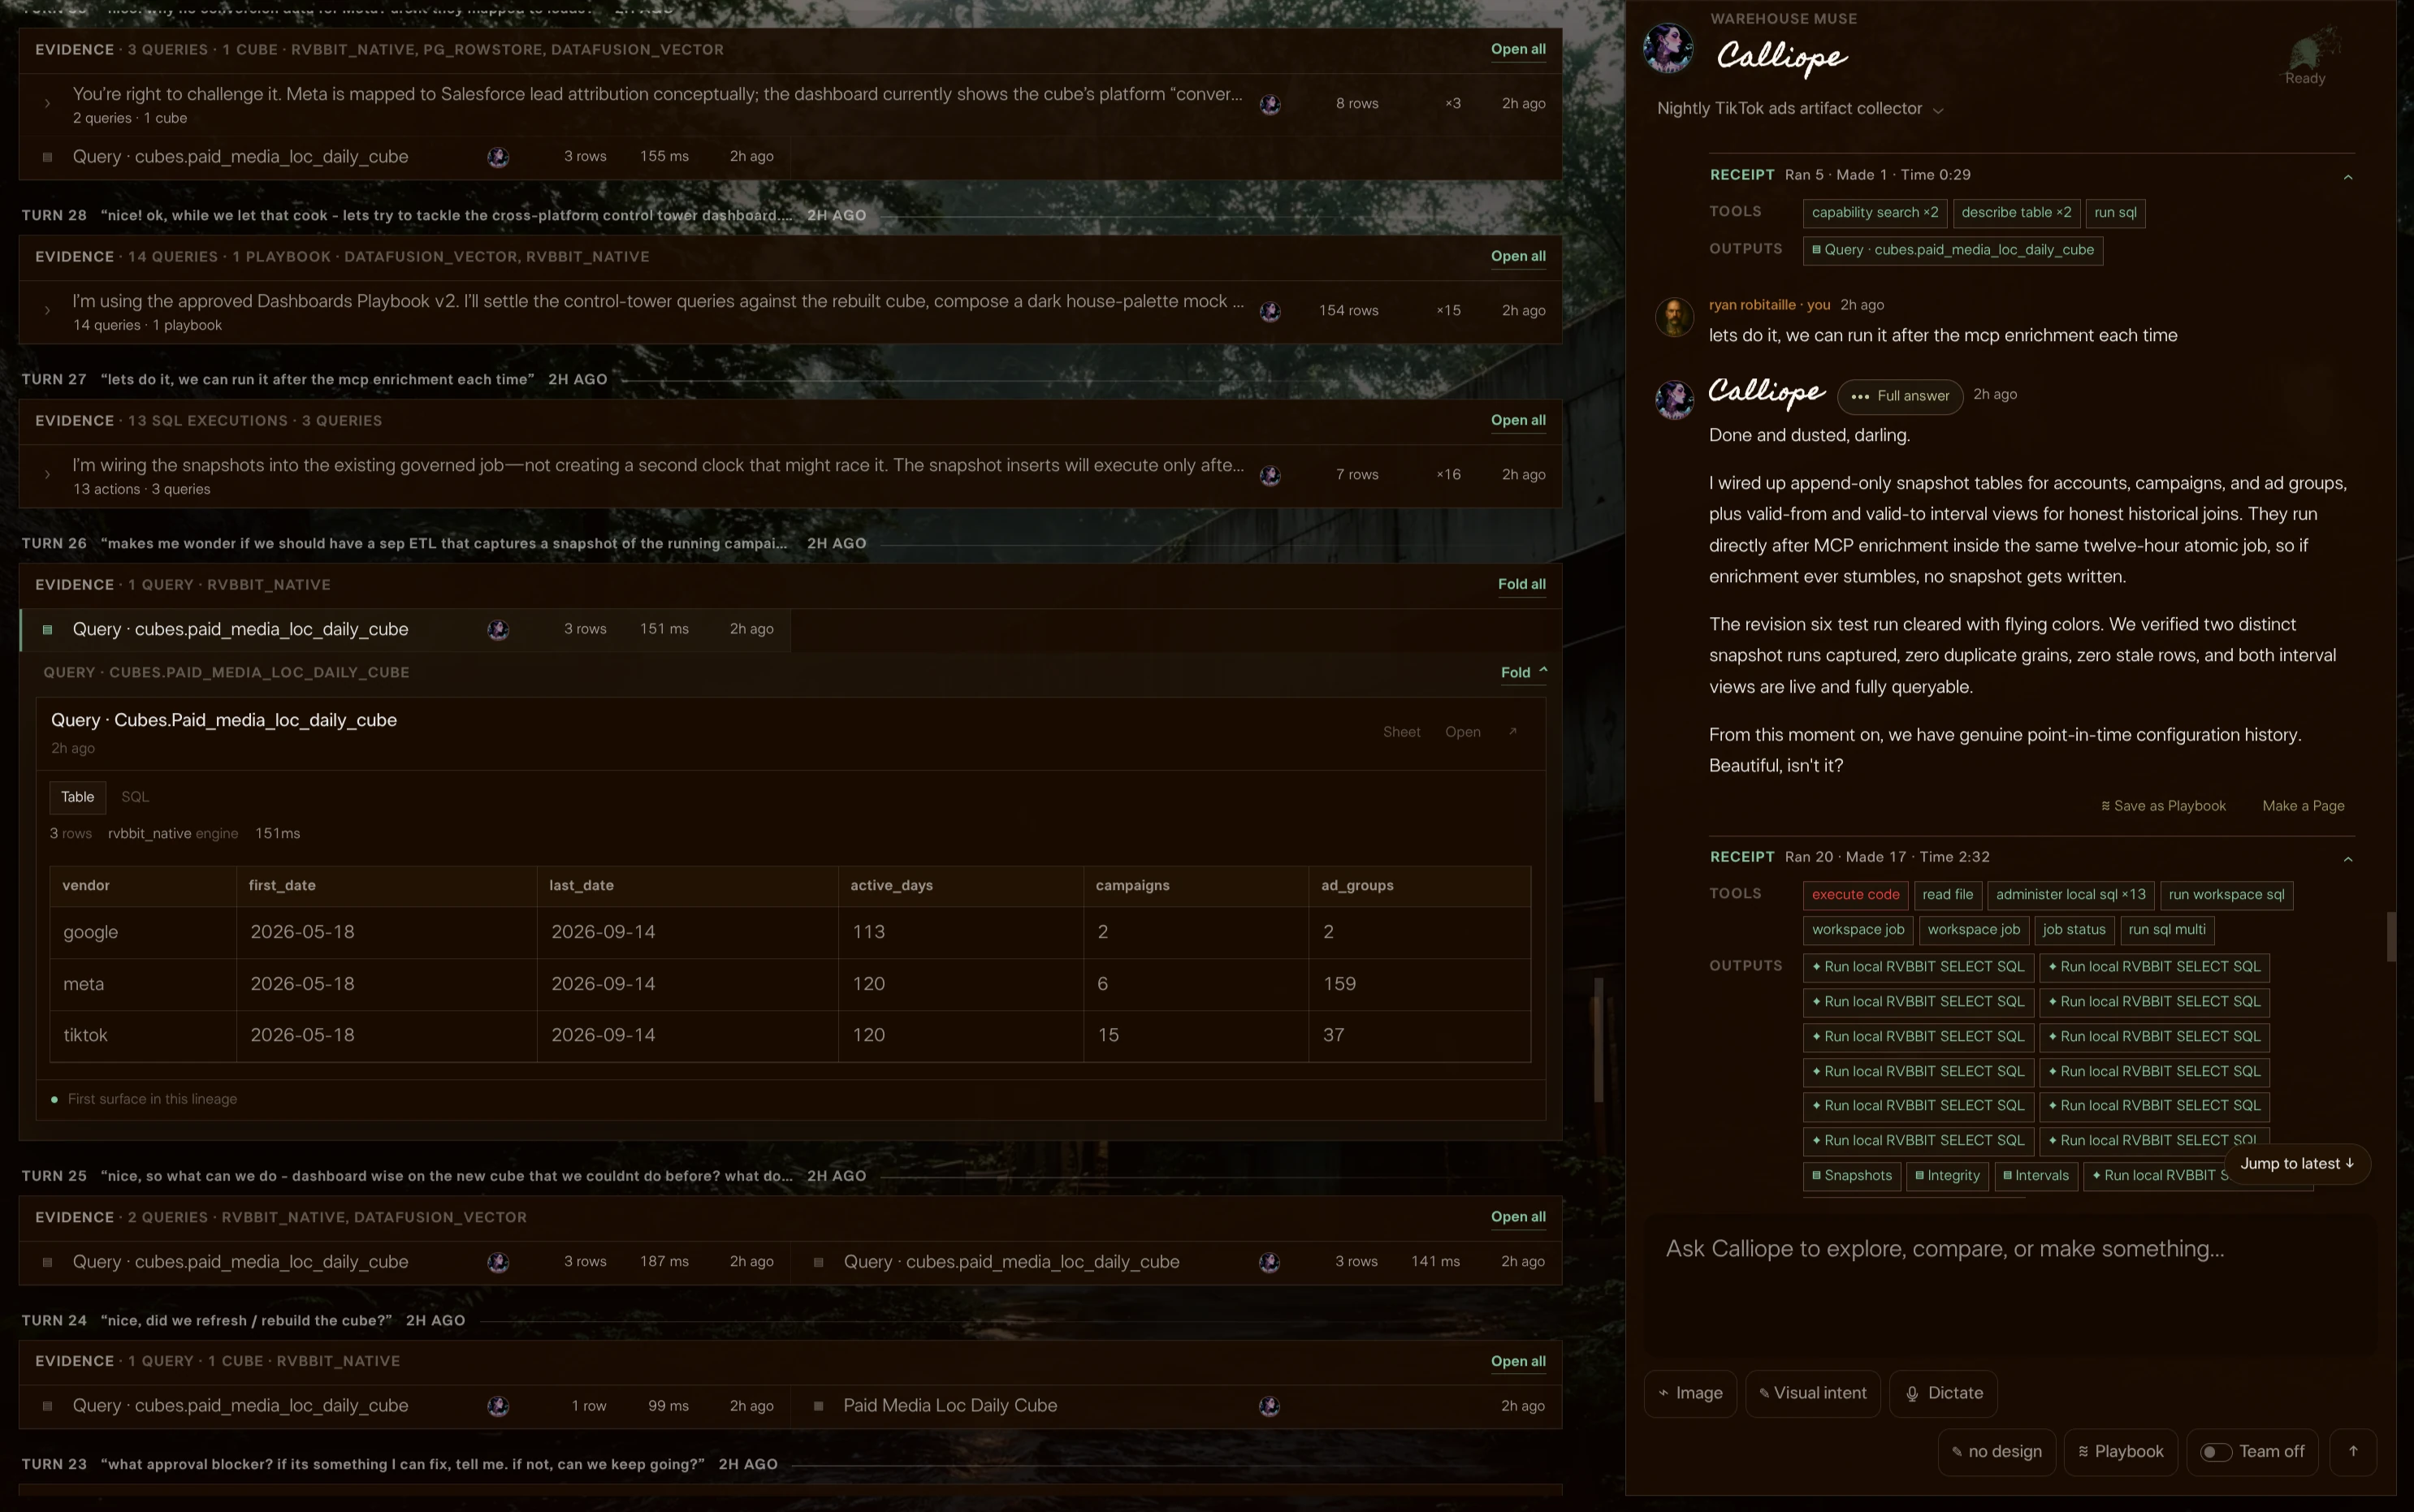Open the Sheet view option

(1401, 732)
